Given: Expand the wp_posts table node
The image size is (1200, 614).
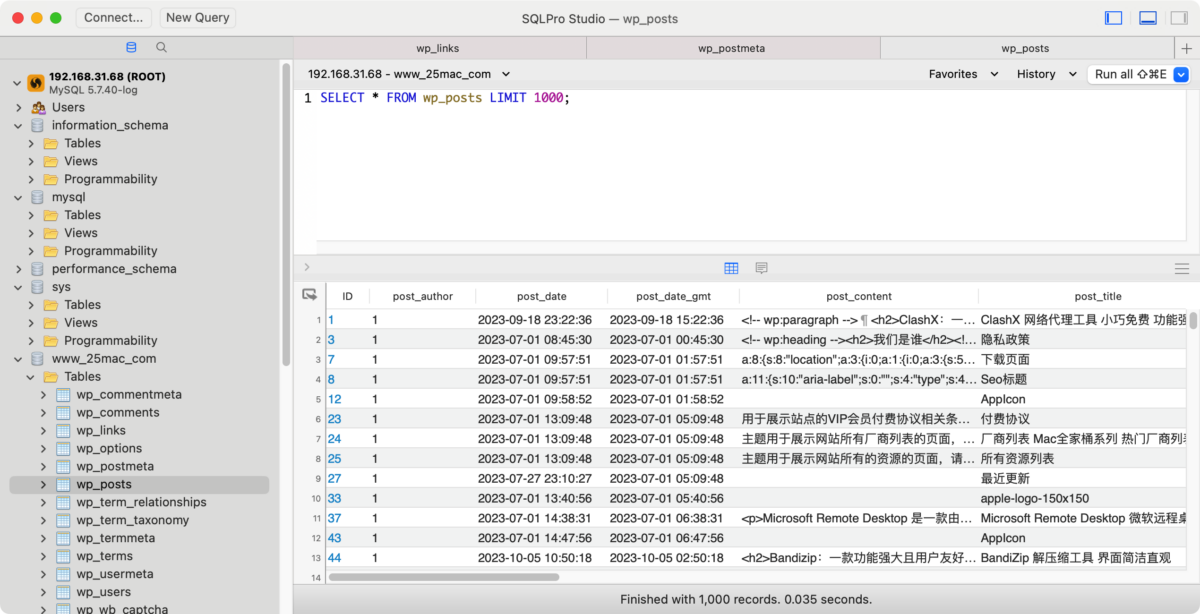Looking at the screenshot, I should [44, 484].
